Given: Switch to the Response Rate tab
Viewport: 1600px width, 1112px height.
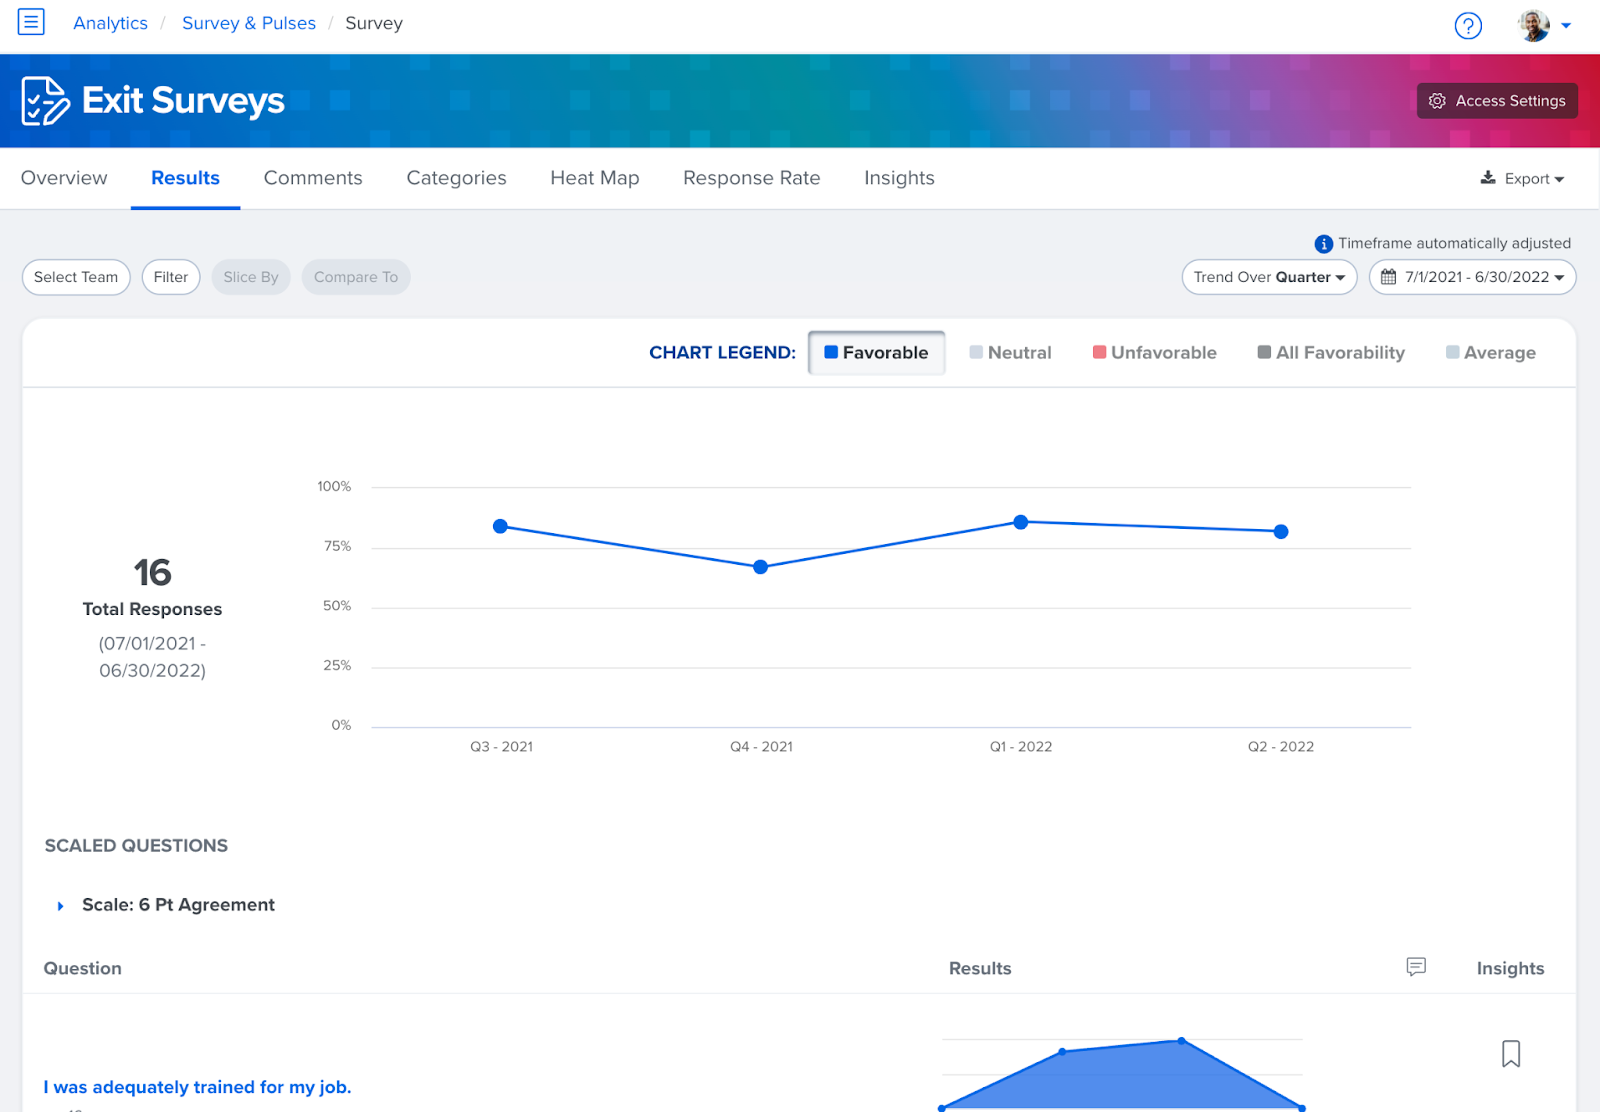Looking at the screenshot, I should coord(752,178).
